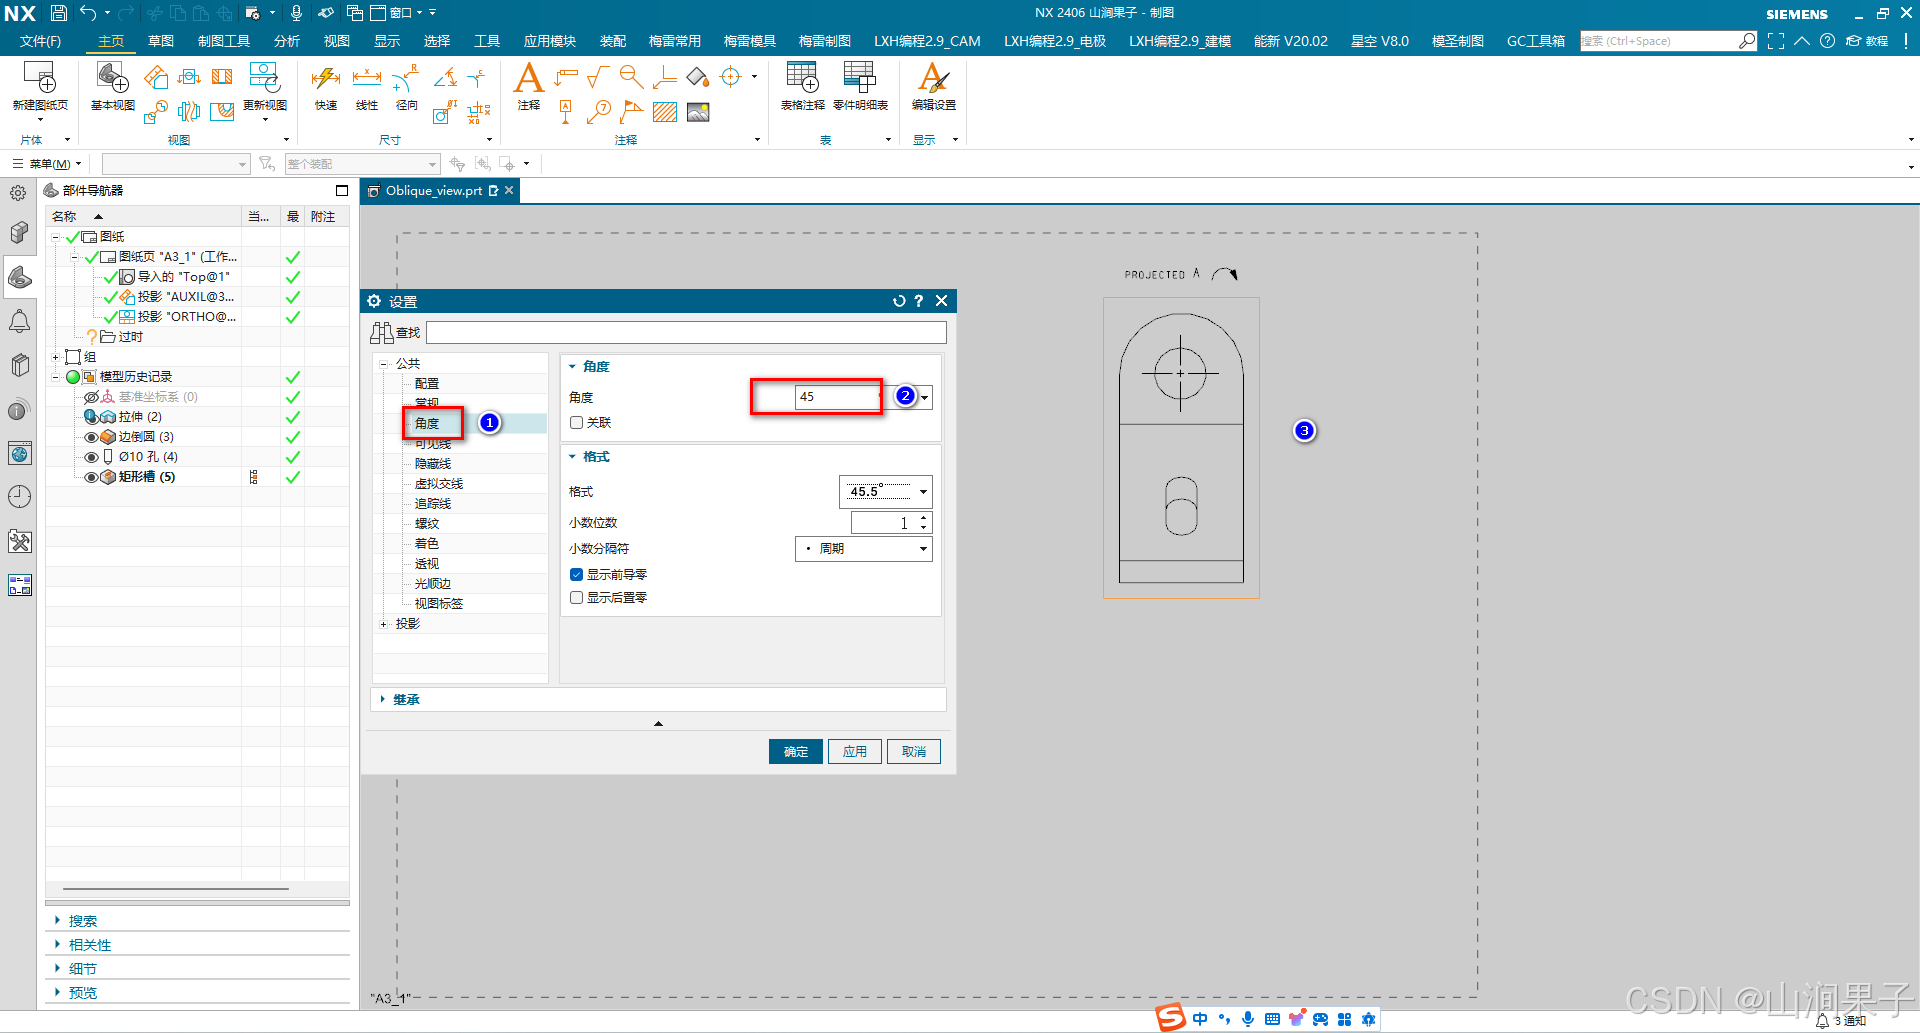Increase 小数位数 with the stepper up arrow

tap(924, 518)
